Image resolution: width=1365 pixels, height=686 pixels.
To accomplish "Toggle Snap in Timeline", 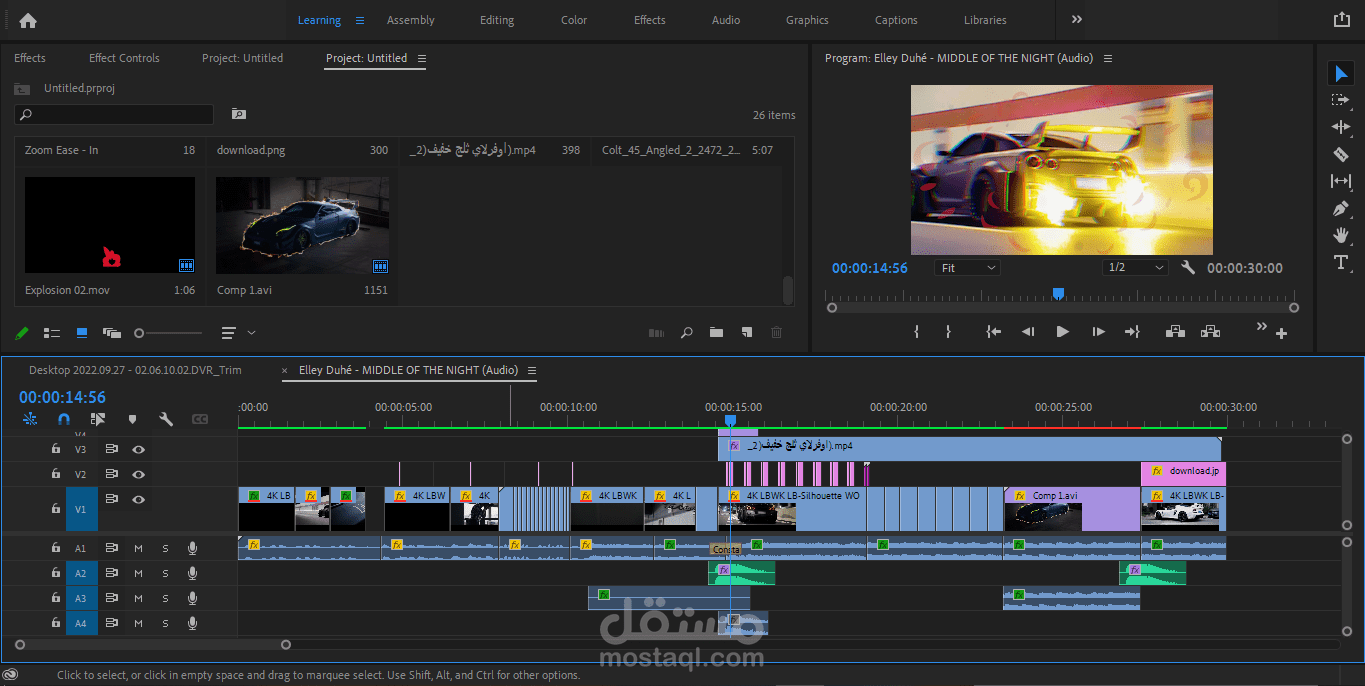I will point(63,419).
